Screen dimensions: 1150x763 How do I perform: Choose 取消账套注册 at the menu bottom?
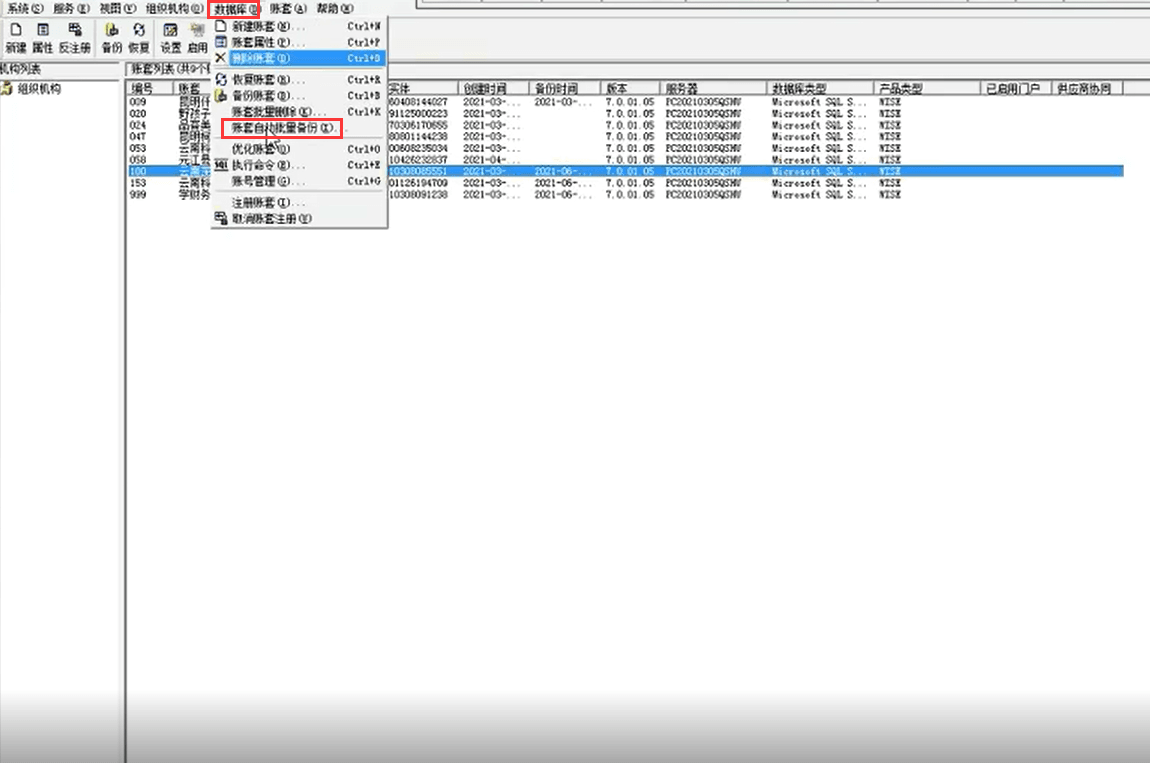[272, 218]
